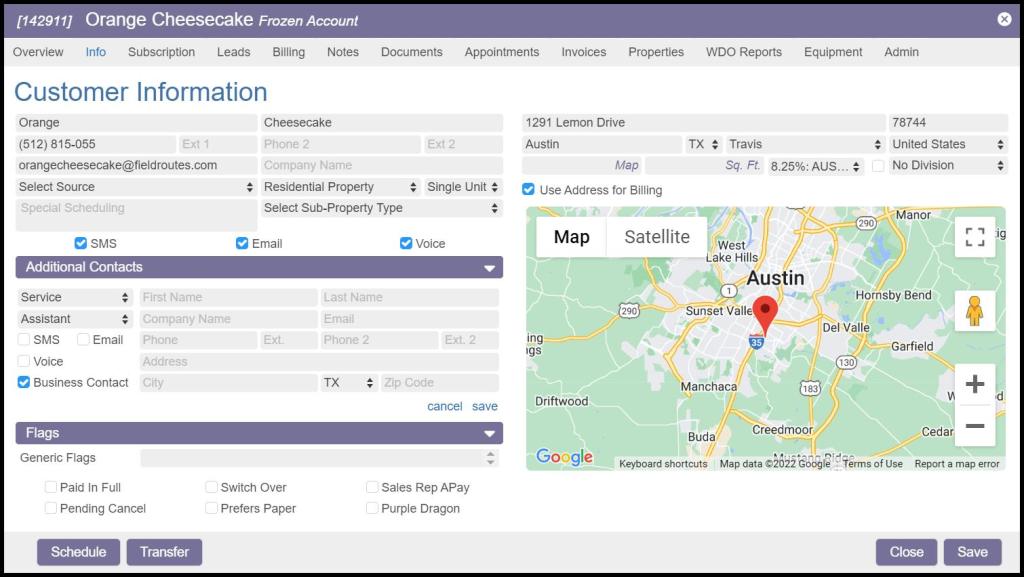Close the customer dialog with X icon
The height and width of the screenshot is (577, 1024).
(x=1004, y=19)
